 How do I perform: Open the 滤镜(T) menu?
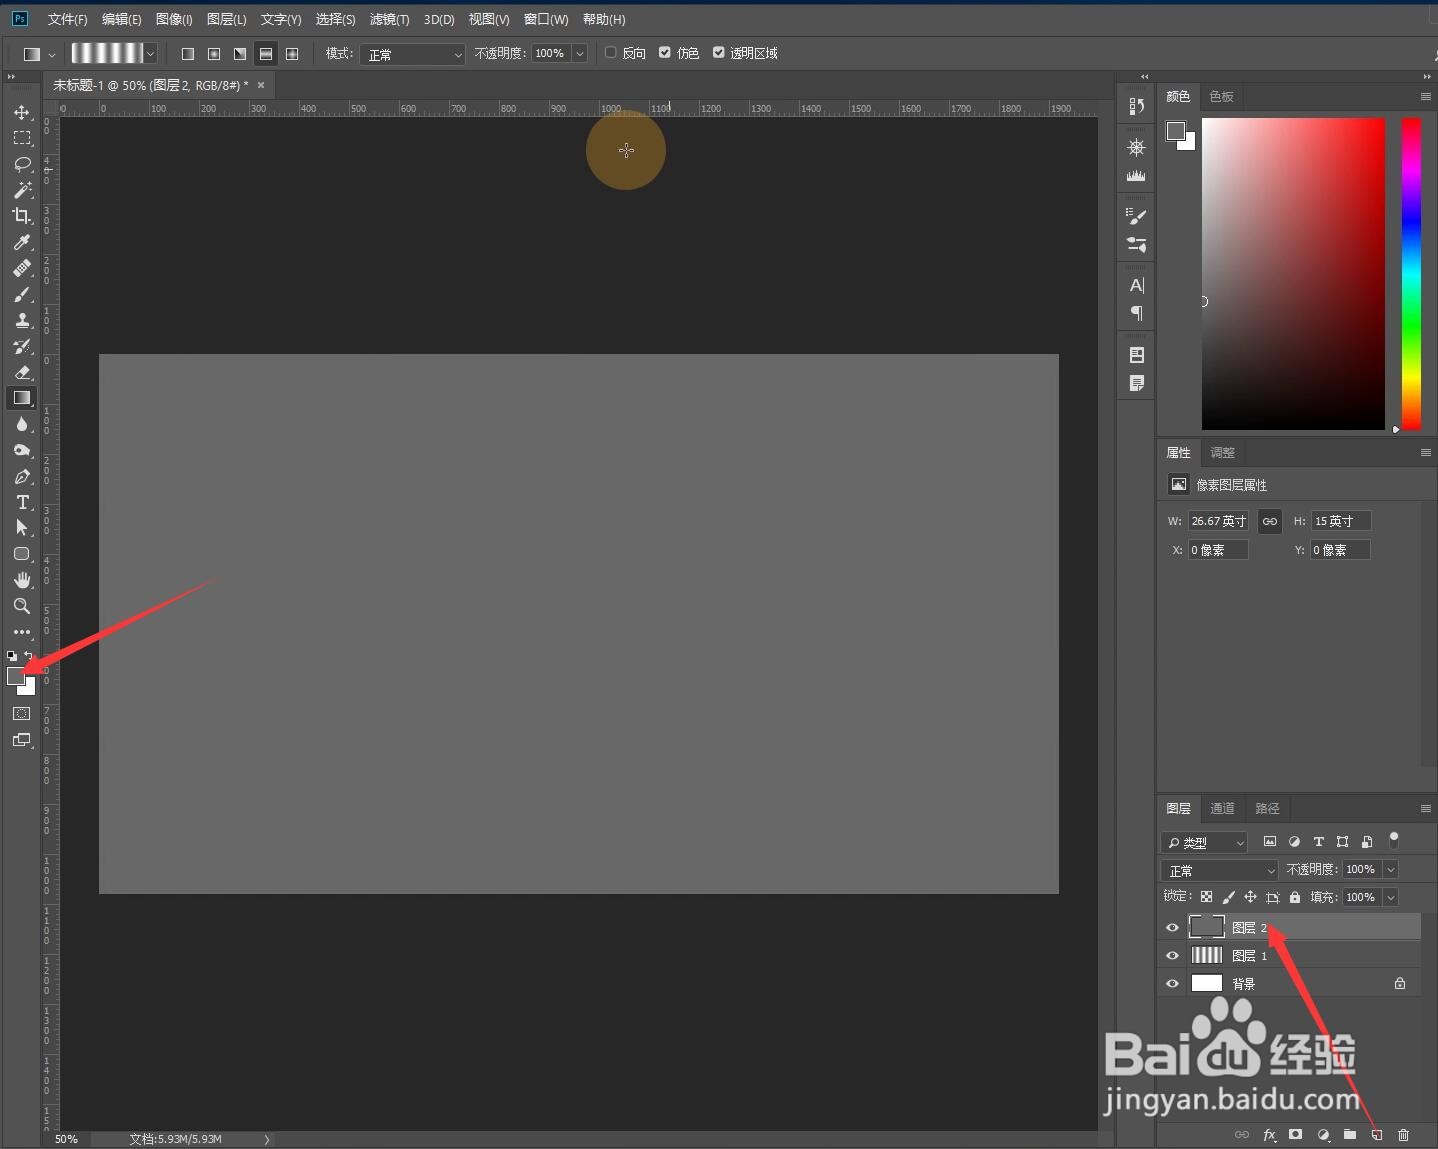pos(389,19)
